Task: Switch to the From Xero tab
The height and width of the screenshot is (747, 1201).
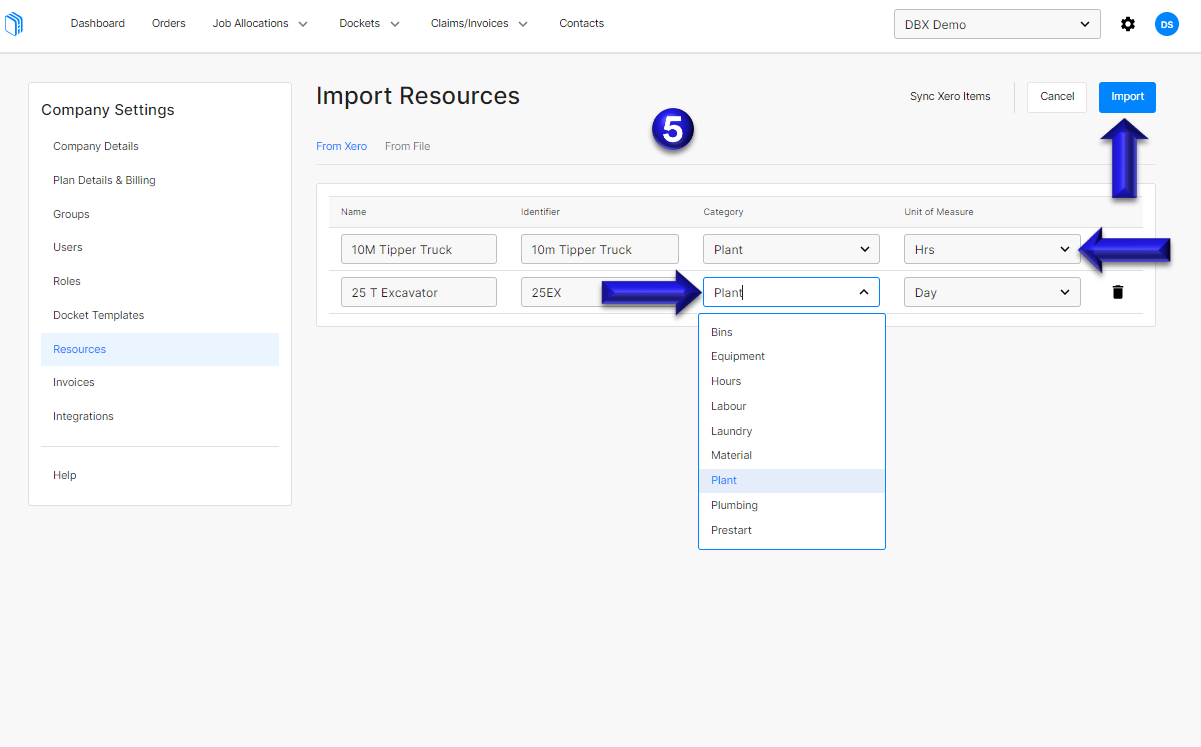Action: 342,145
